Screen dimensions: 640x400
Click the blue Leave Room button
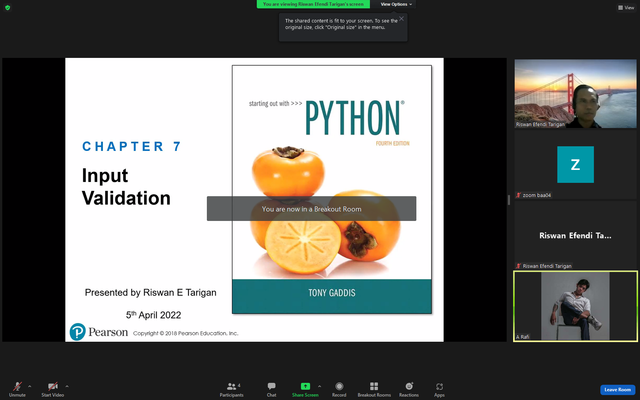click(x=618, y=390)
